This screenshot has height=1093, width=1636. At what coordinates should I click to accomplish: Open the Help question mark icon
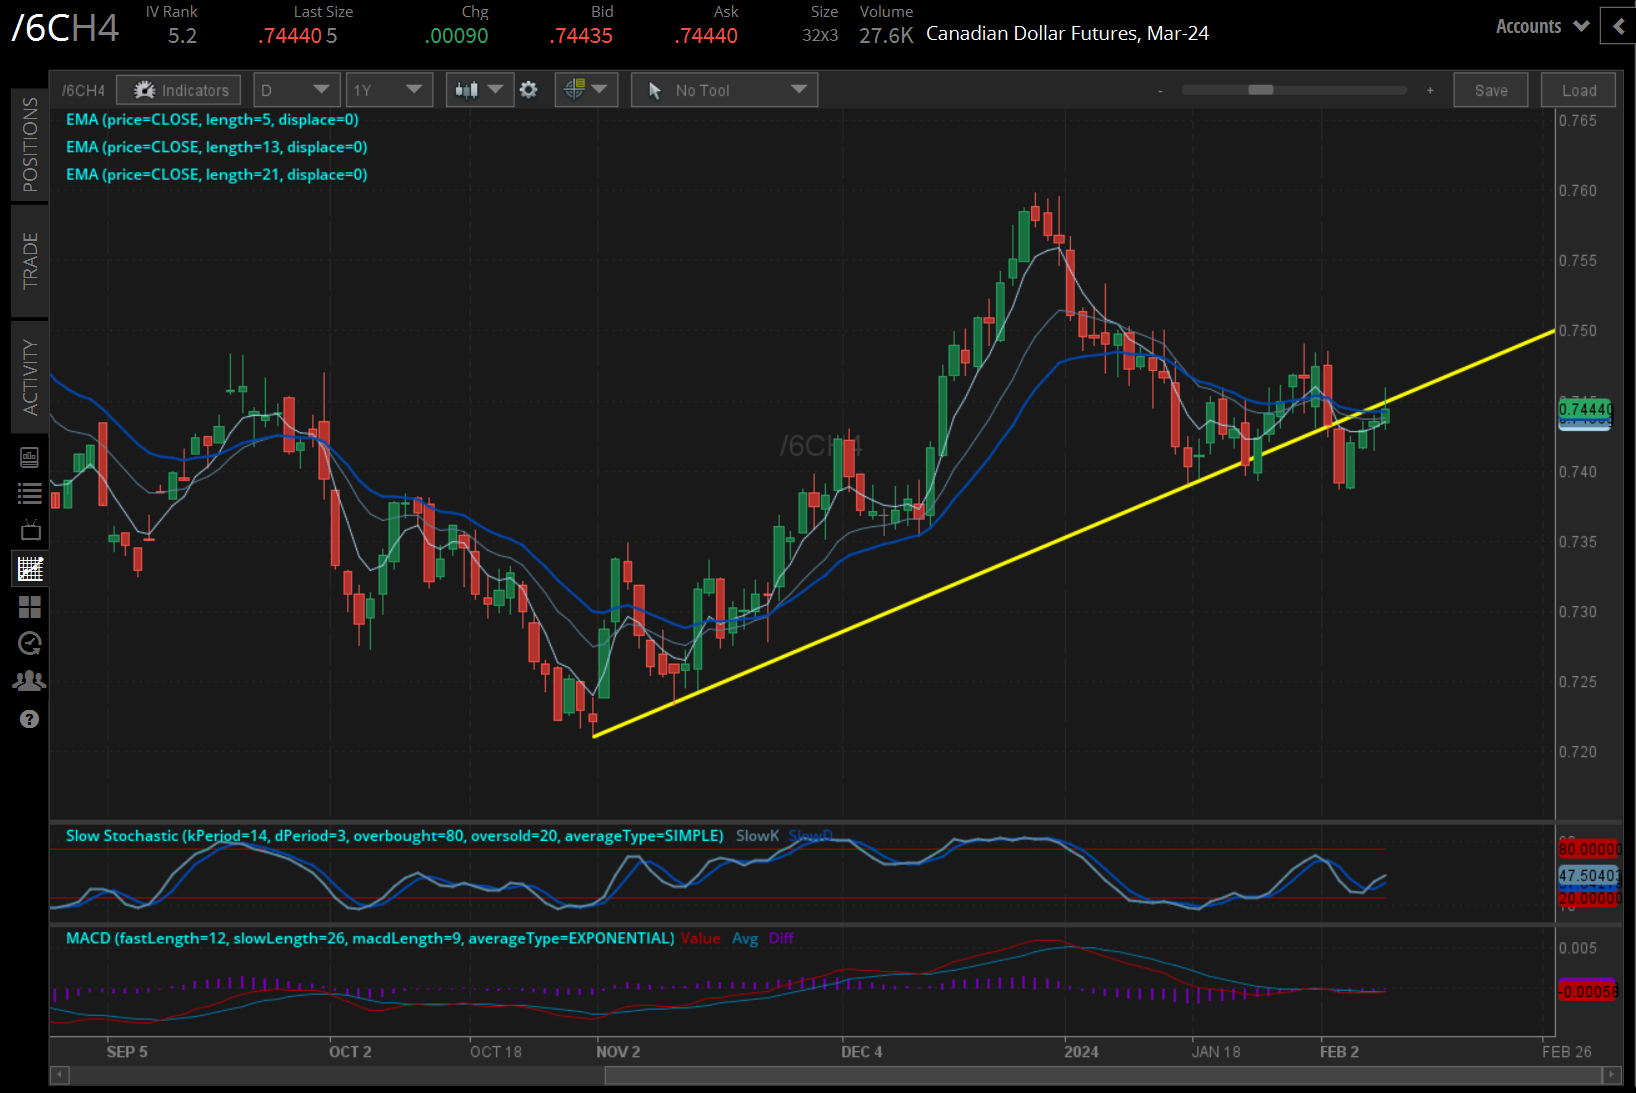(x=30, y=719)
